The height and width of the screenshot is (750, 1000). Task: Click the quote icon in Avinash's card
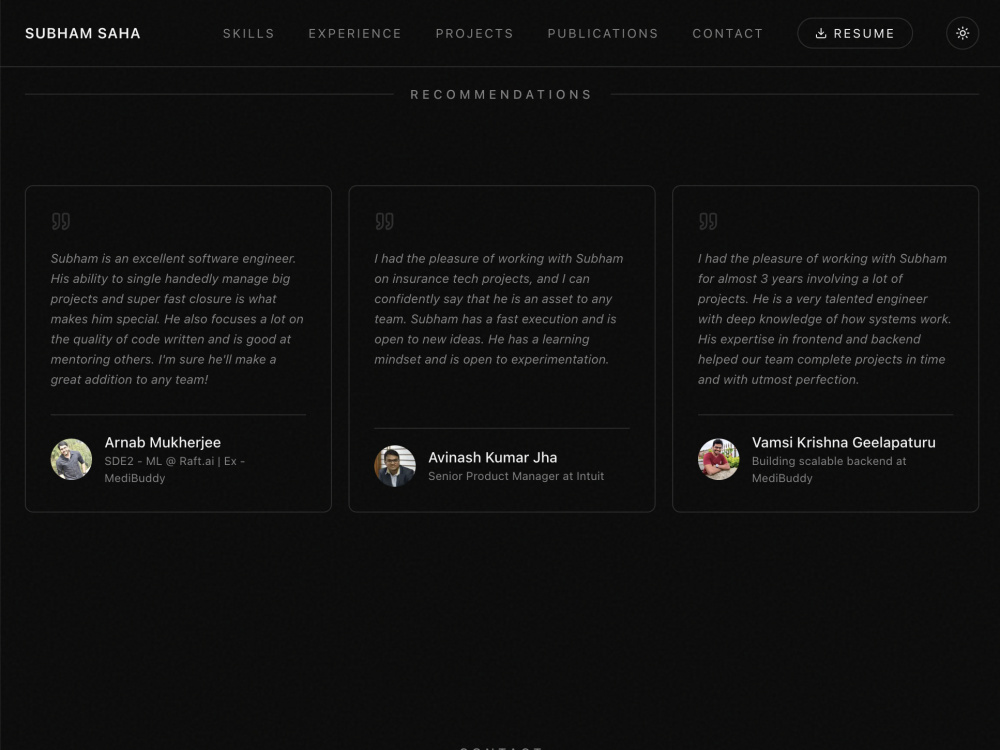point(385,221)
